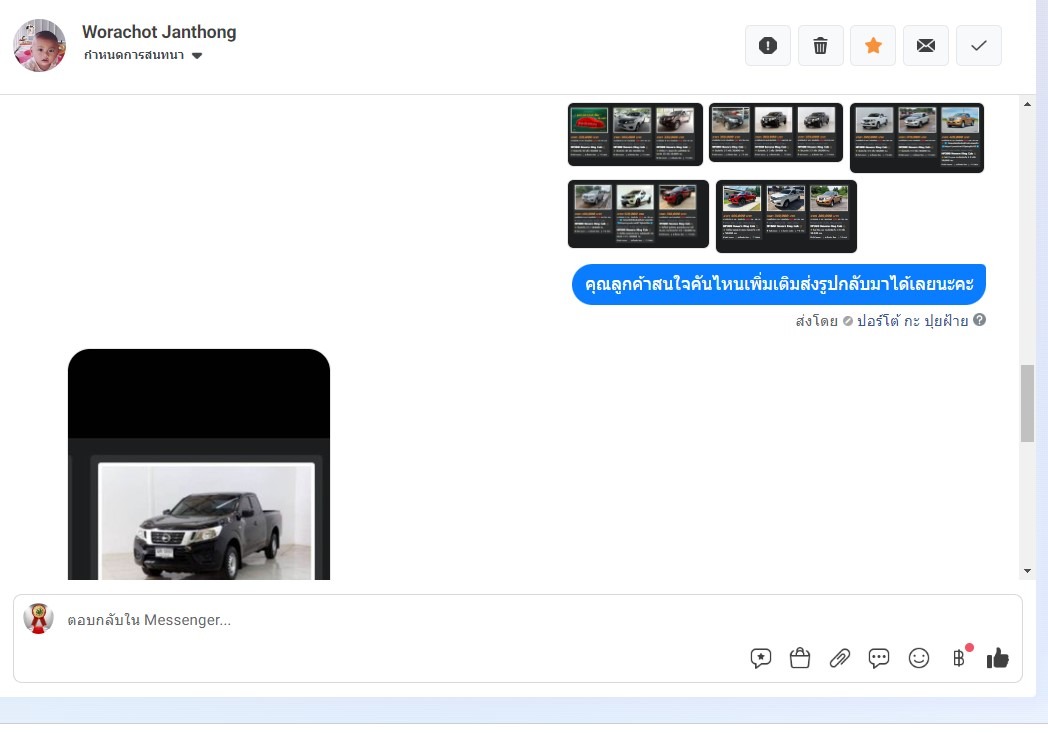Click Worachot Janthong's profile picture
The height and width of the screenshot is (733, 1048).
click(40, 45)
